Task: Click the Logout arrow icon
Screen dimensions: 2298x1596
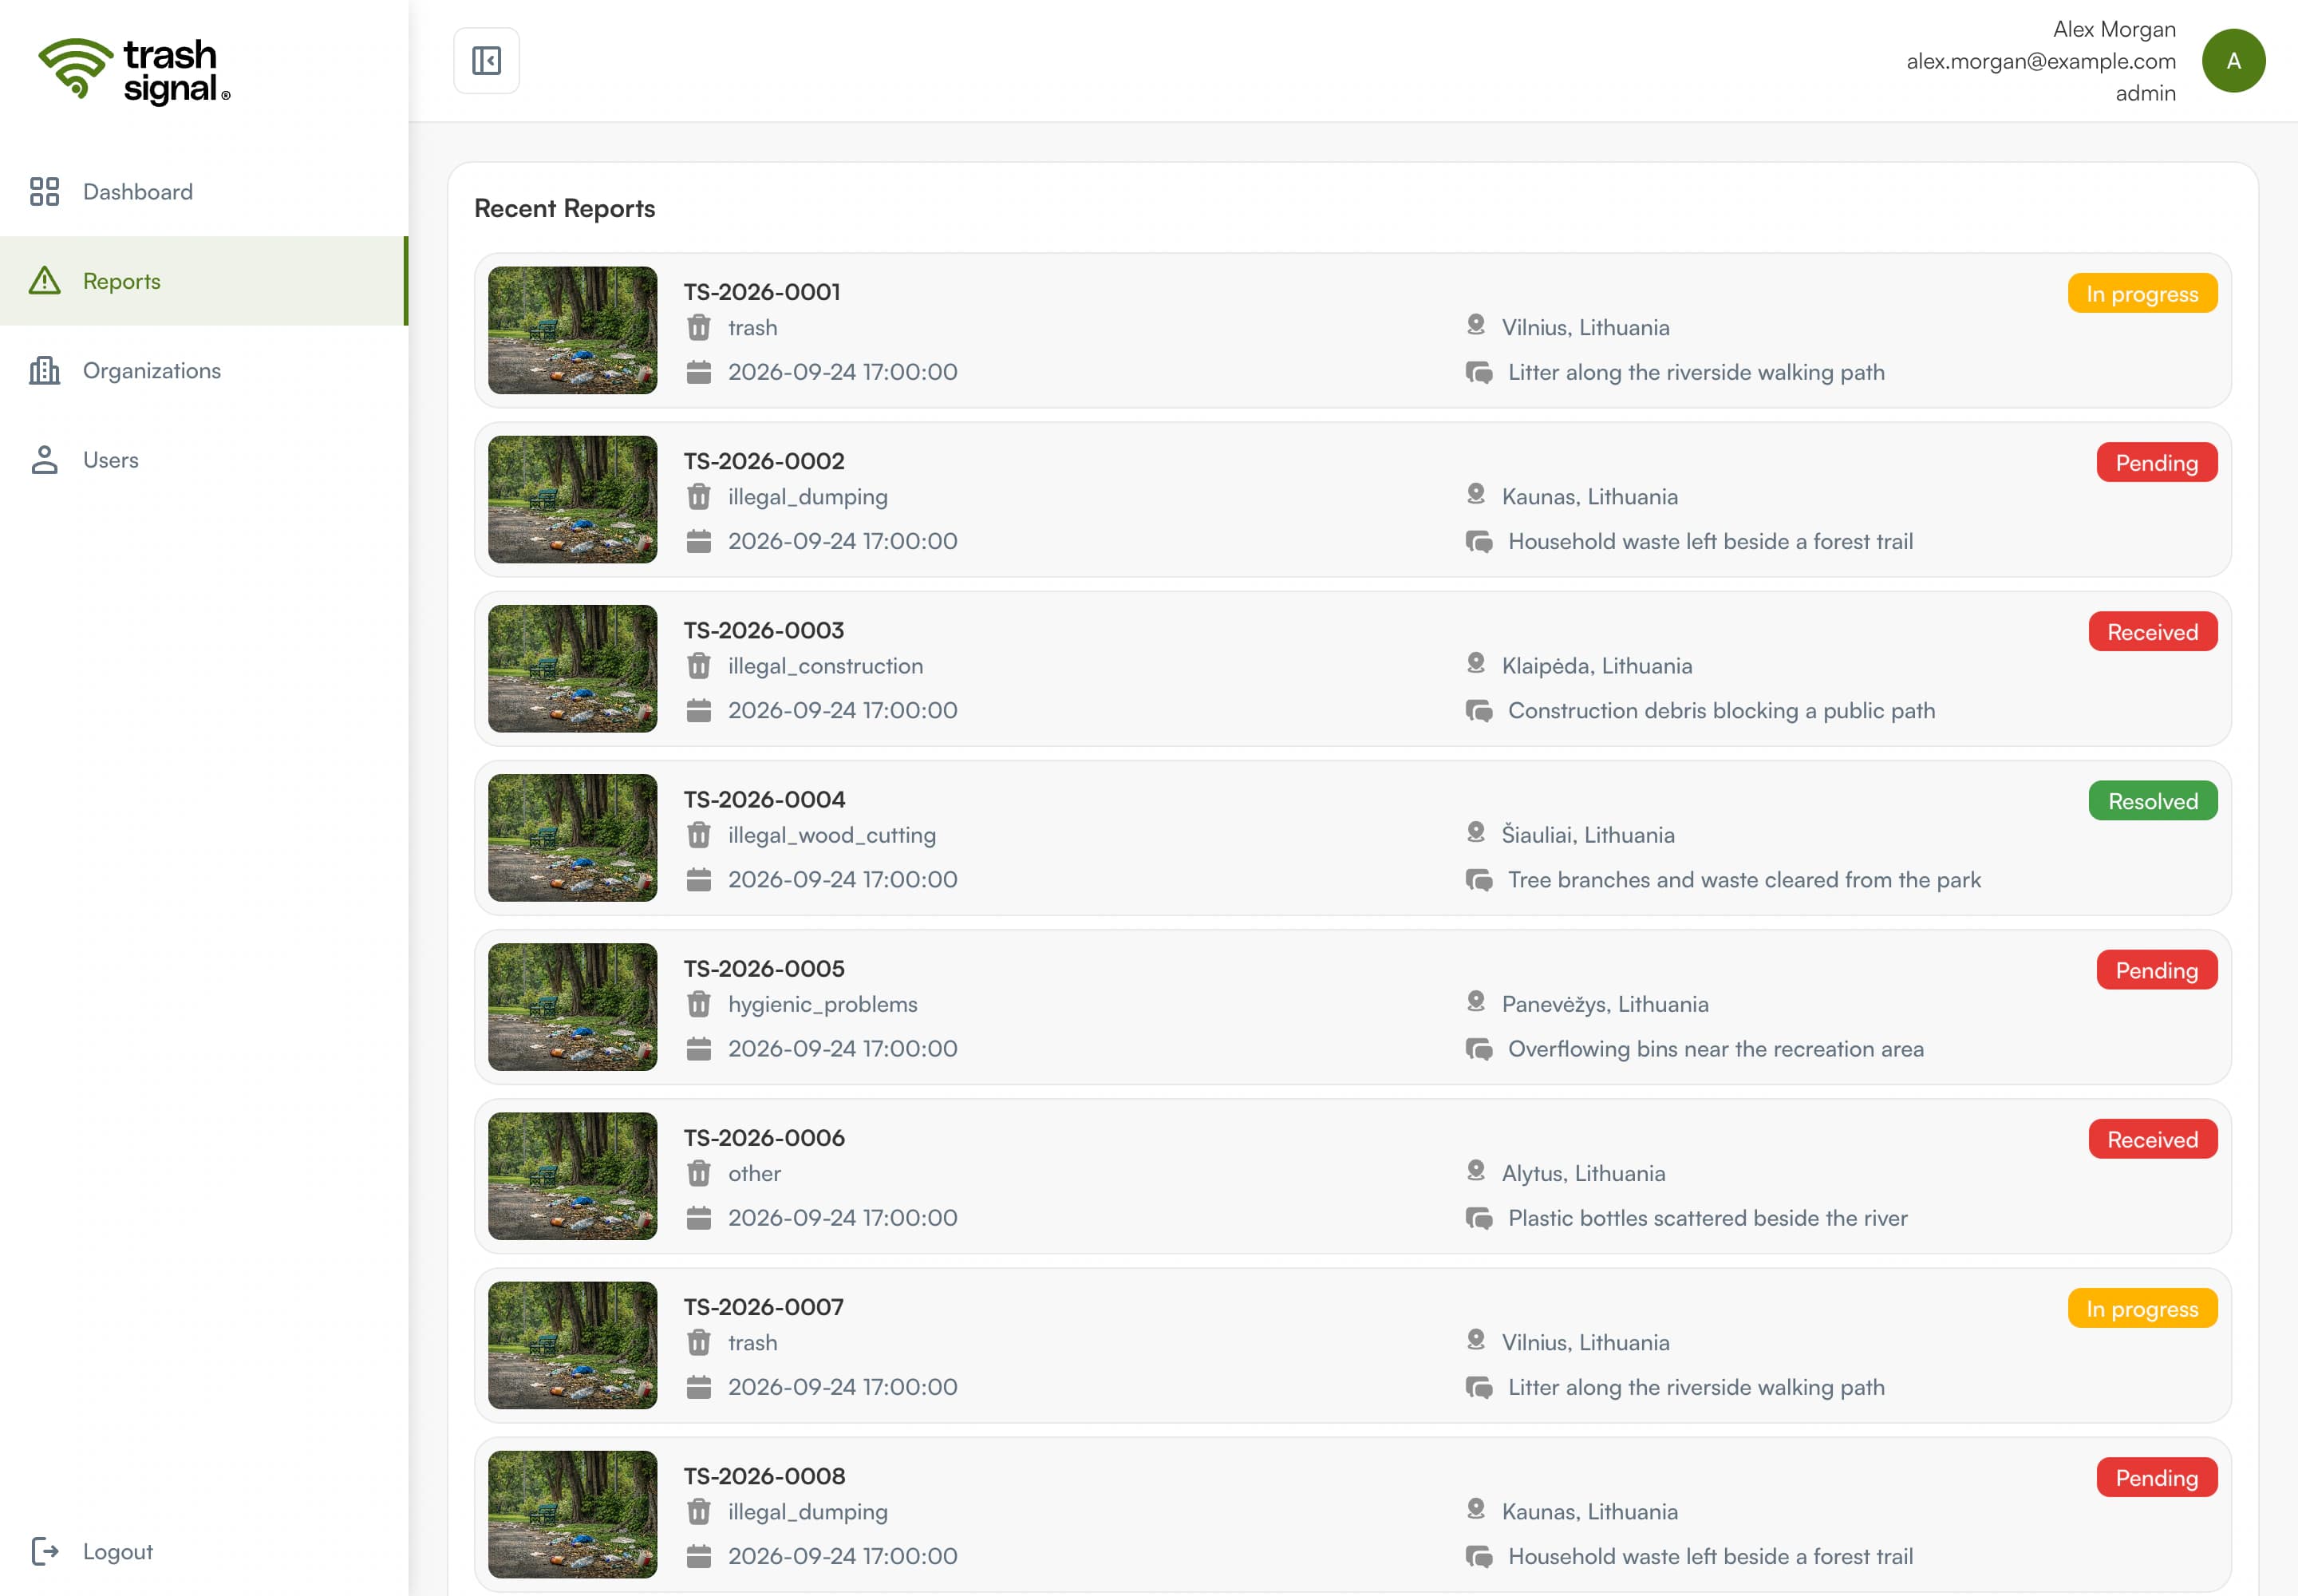Action: click(x=45, y=1551)
